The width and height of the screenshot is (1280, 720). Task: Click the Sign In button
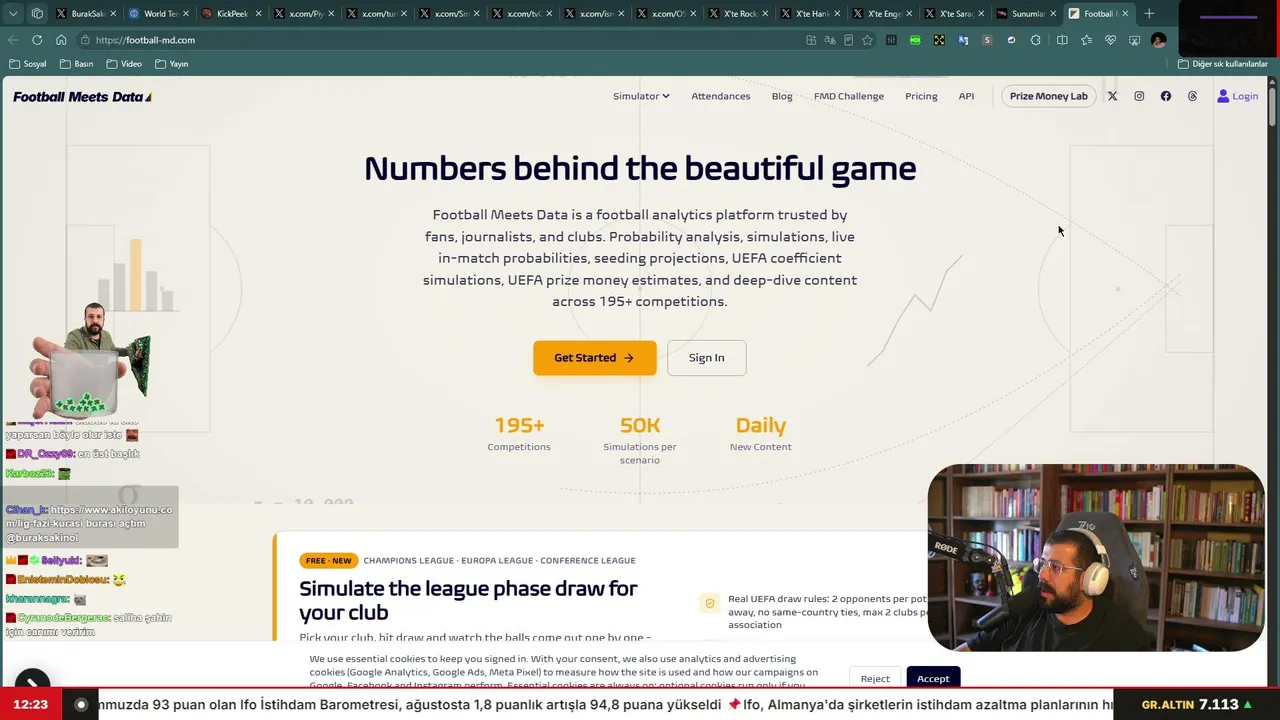click(707, 358)
